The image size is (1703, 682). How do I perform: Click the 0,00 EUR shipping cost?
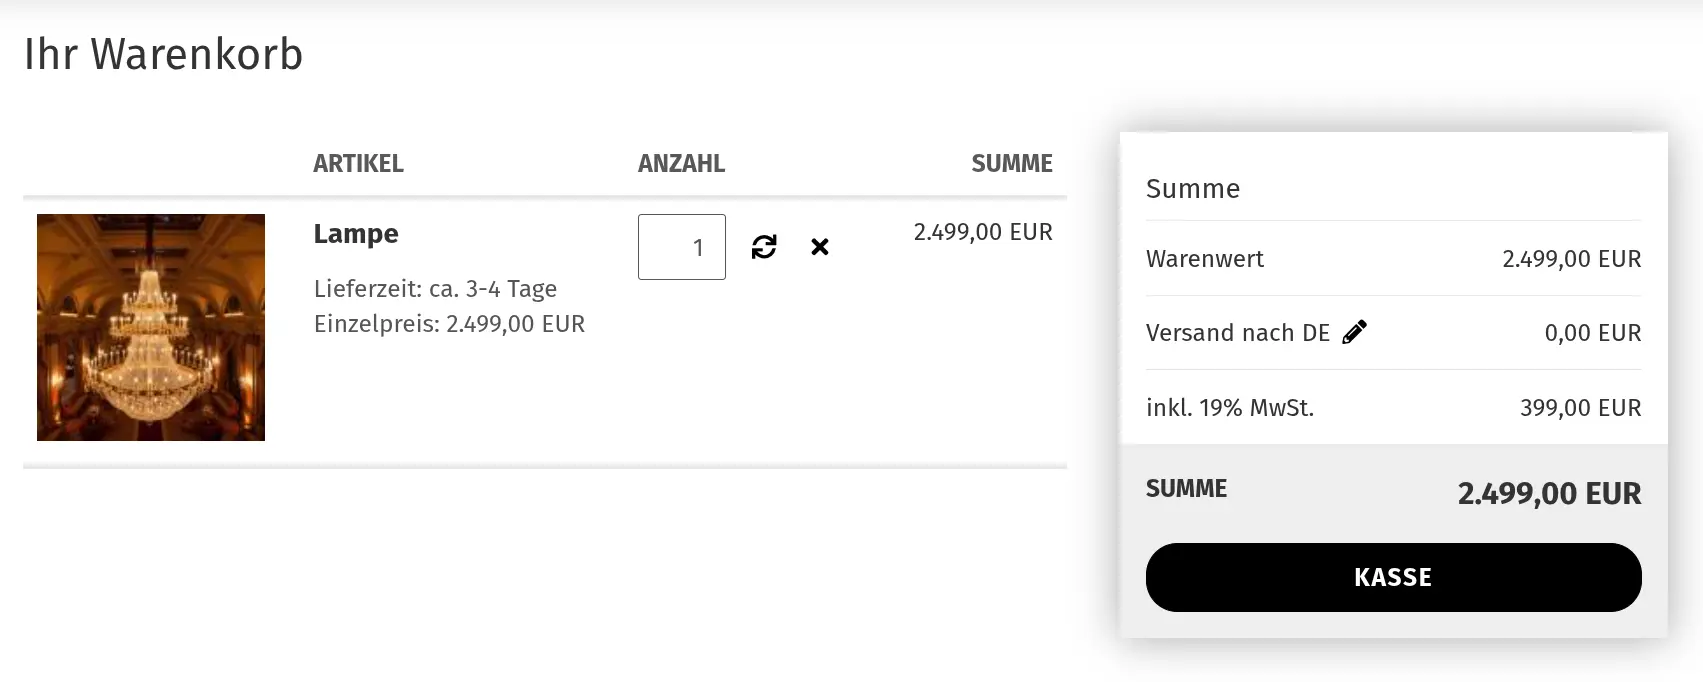(x=1593, y=333)
